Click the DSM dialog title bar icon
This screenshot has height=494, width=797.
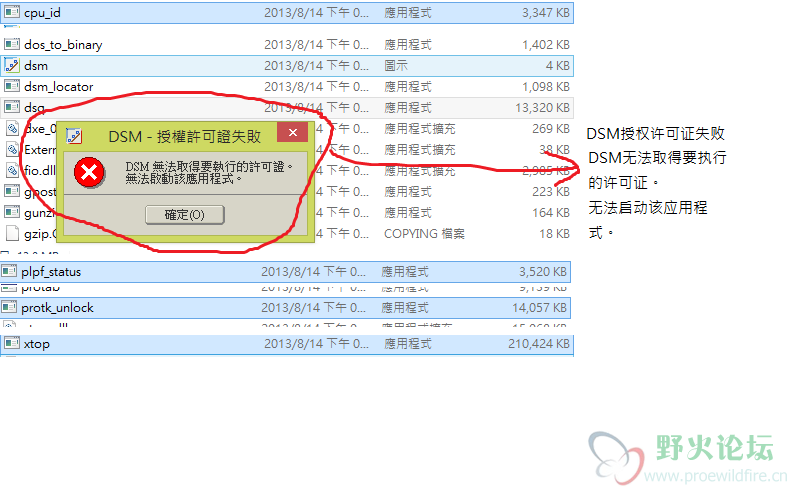[x=74, y=136]
